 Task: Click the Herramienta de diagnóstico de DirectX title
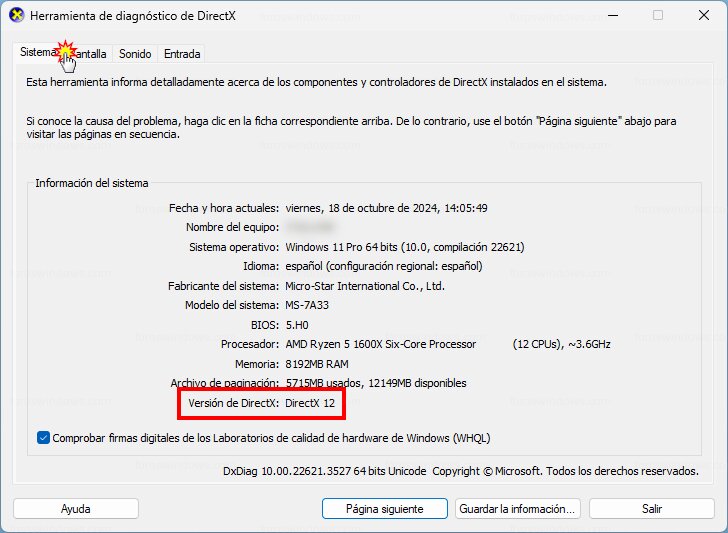[x=133, y=15]
